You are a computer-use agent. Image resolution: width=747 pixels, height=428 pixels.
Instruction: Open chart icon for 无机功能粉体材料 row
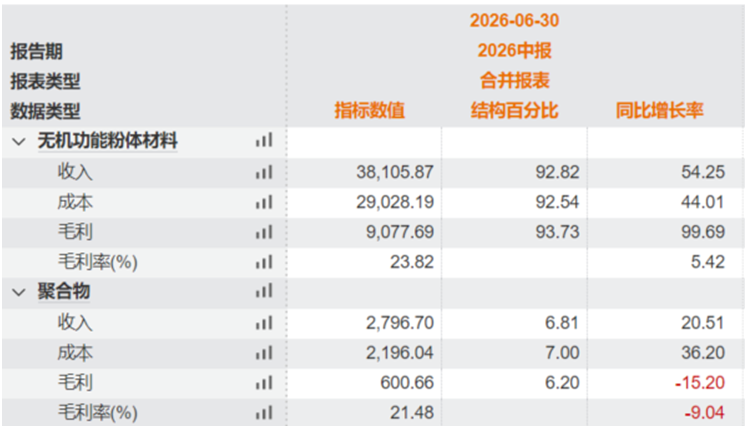pos(264,140)
